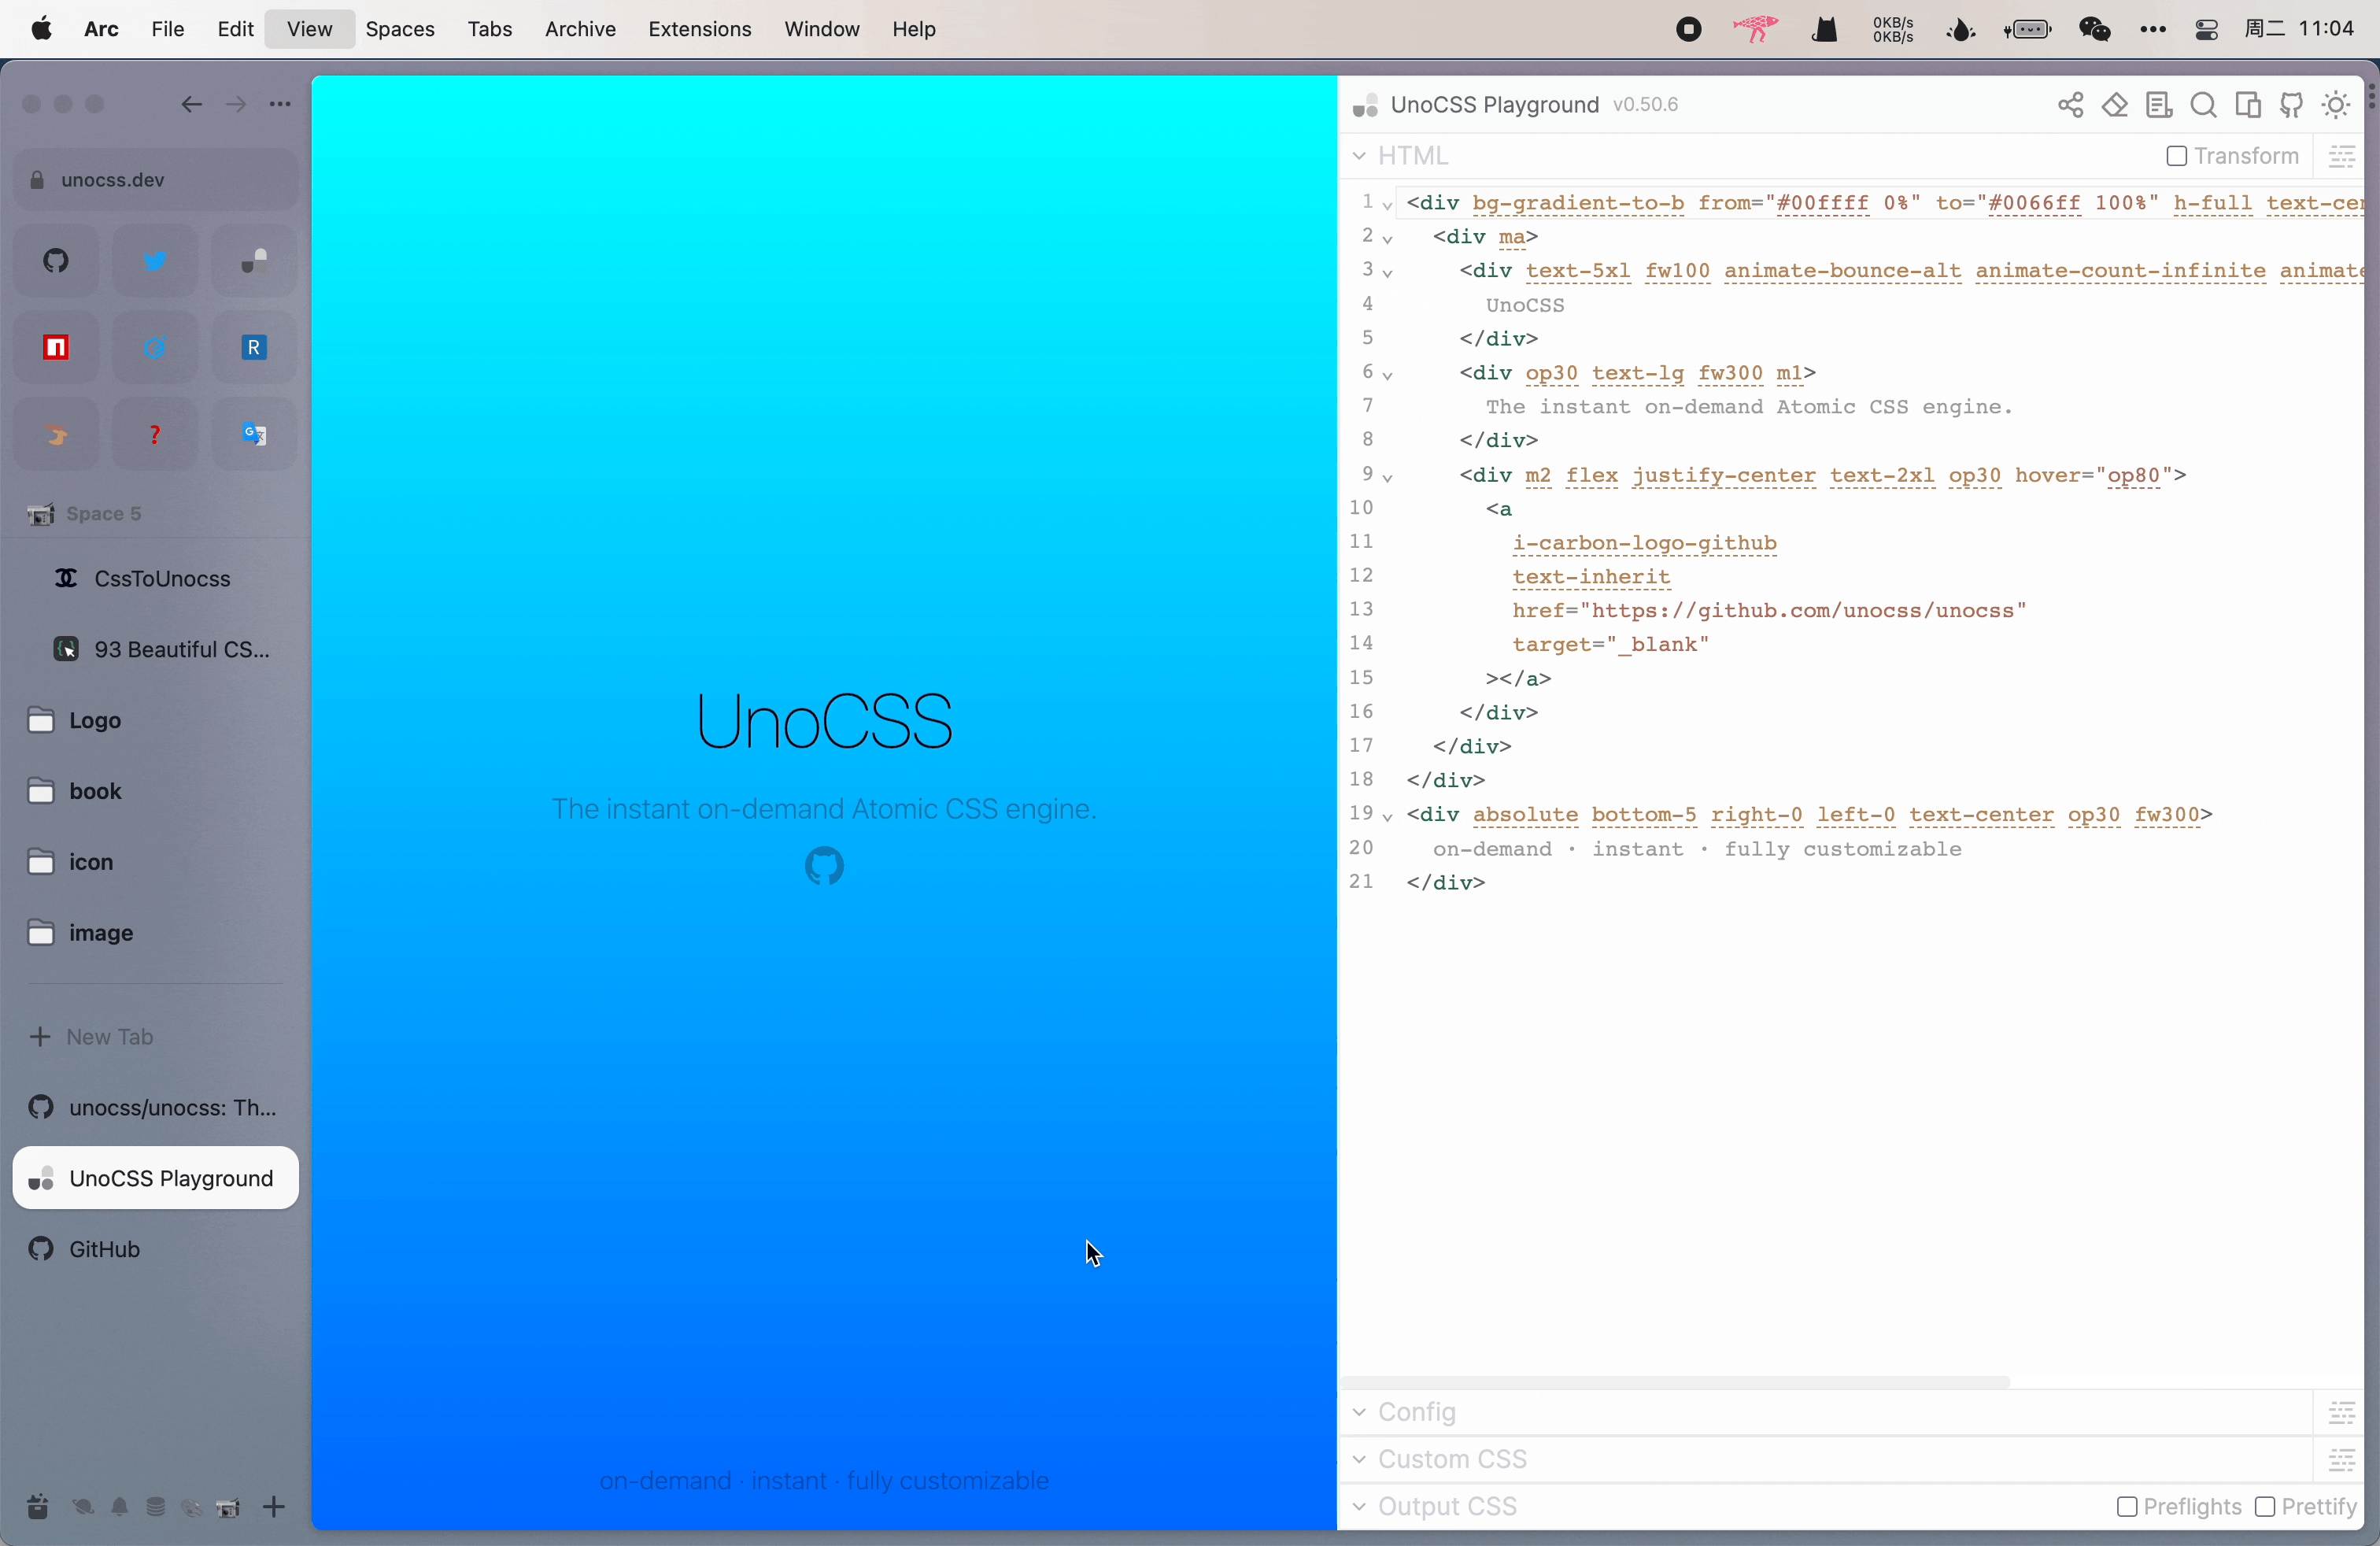Open the icon folder
The width and height of the screenshot is (2380, 1546).
[156, 862]
